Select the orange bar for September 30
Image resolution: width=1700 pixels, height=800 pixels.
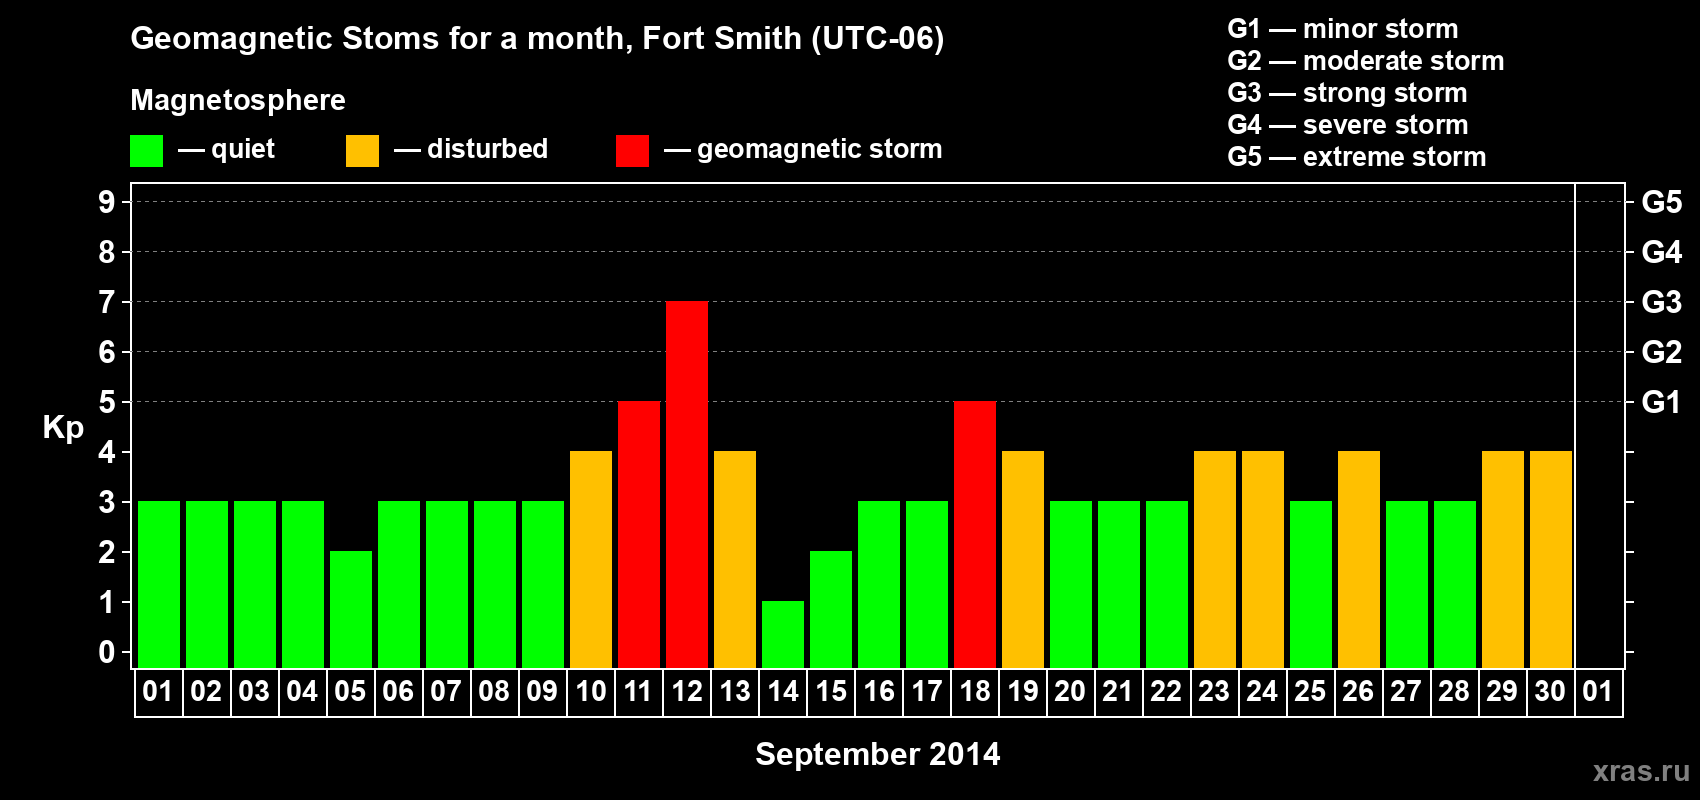tap(1551, 559)
